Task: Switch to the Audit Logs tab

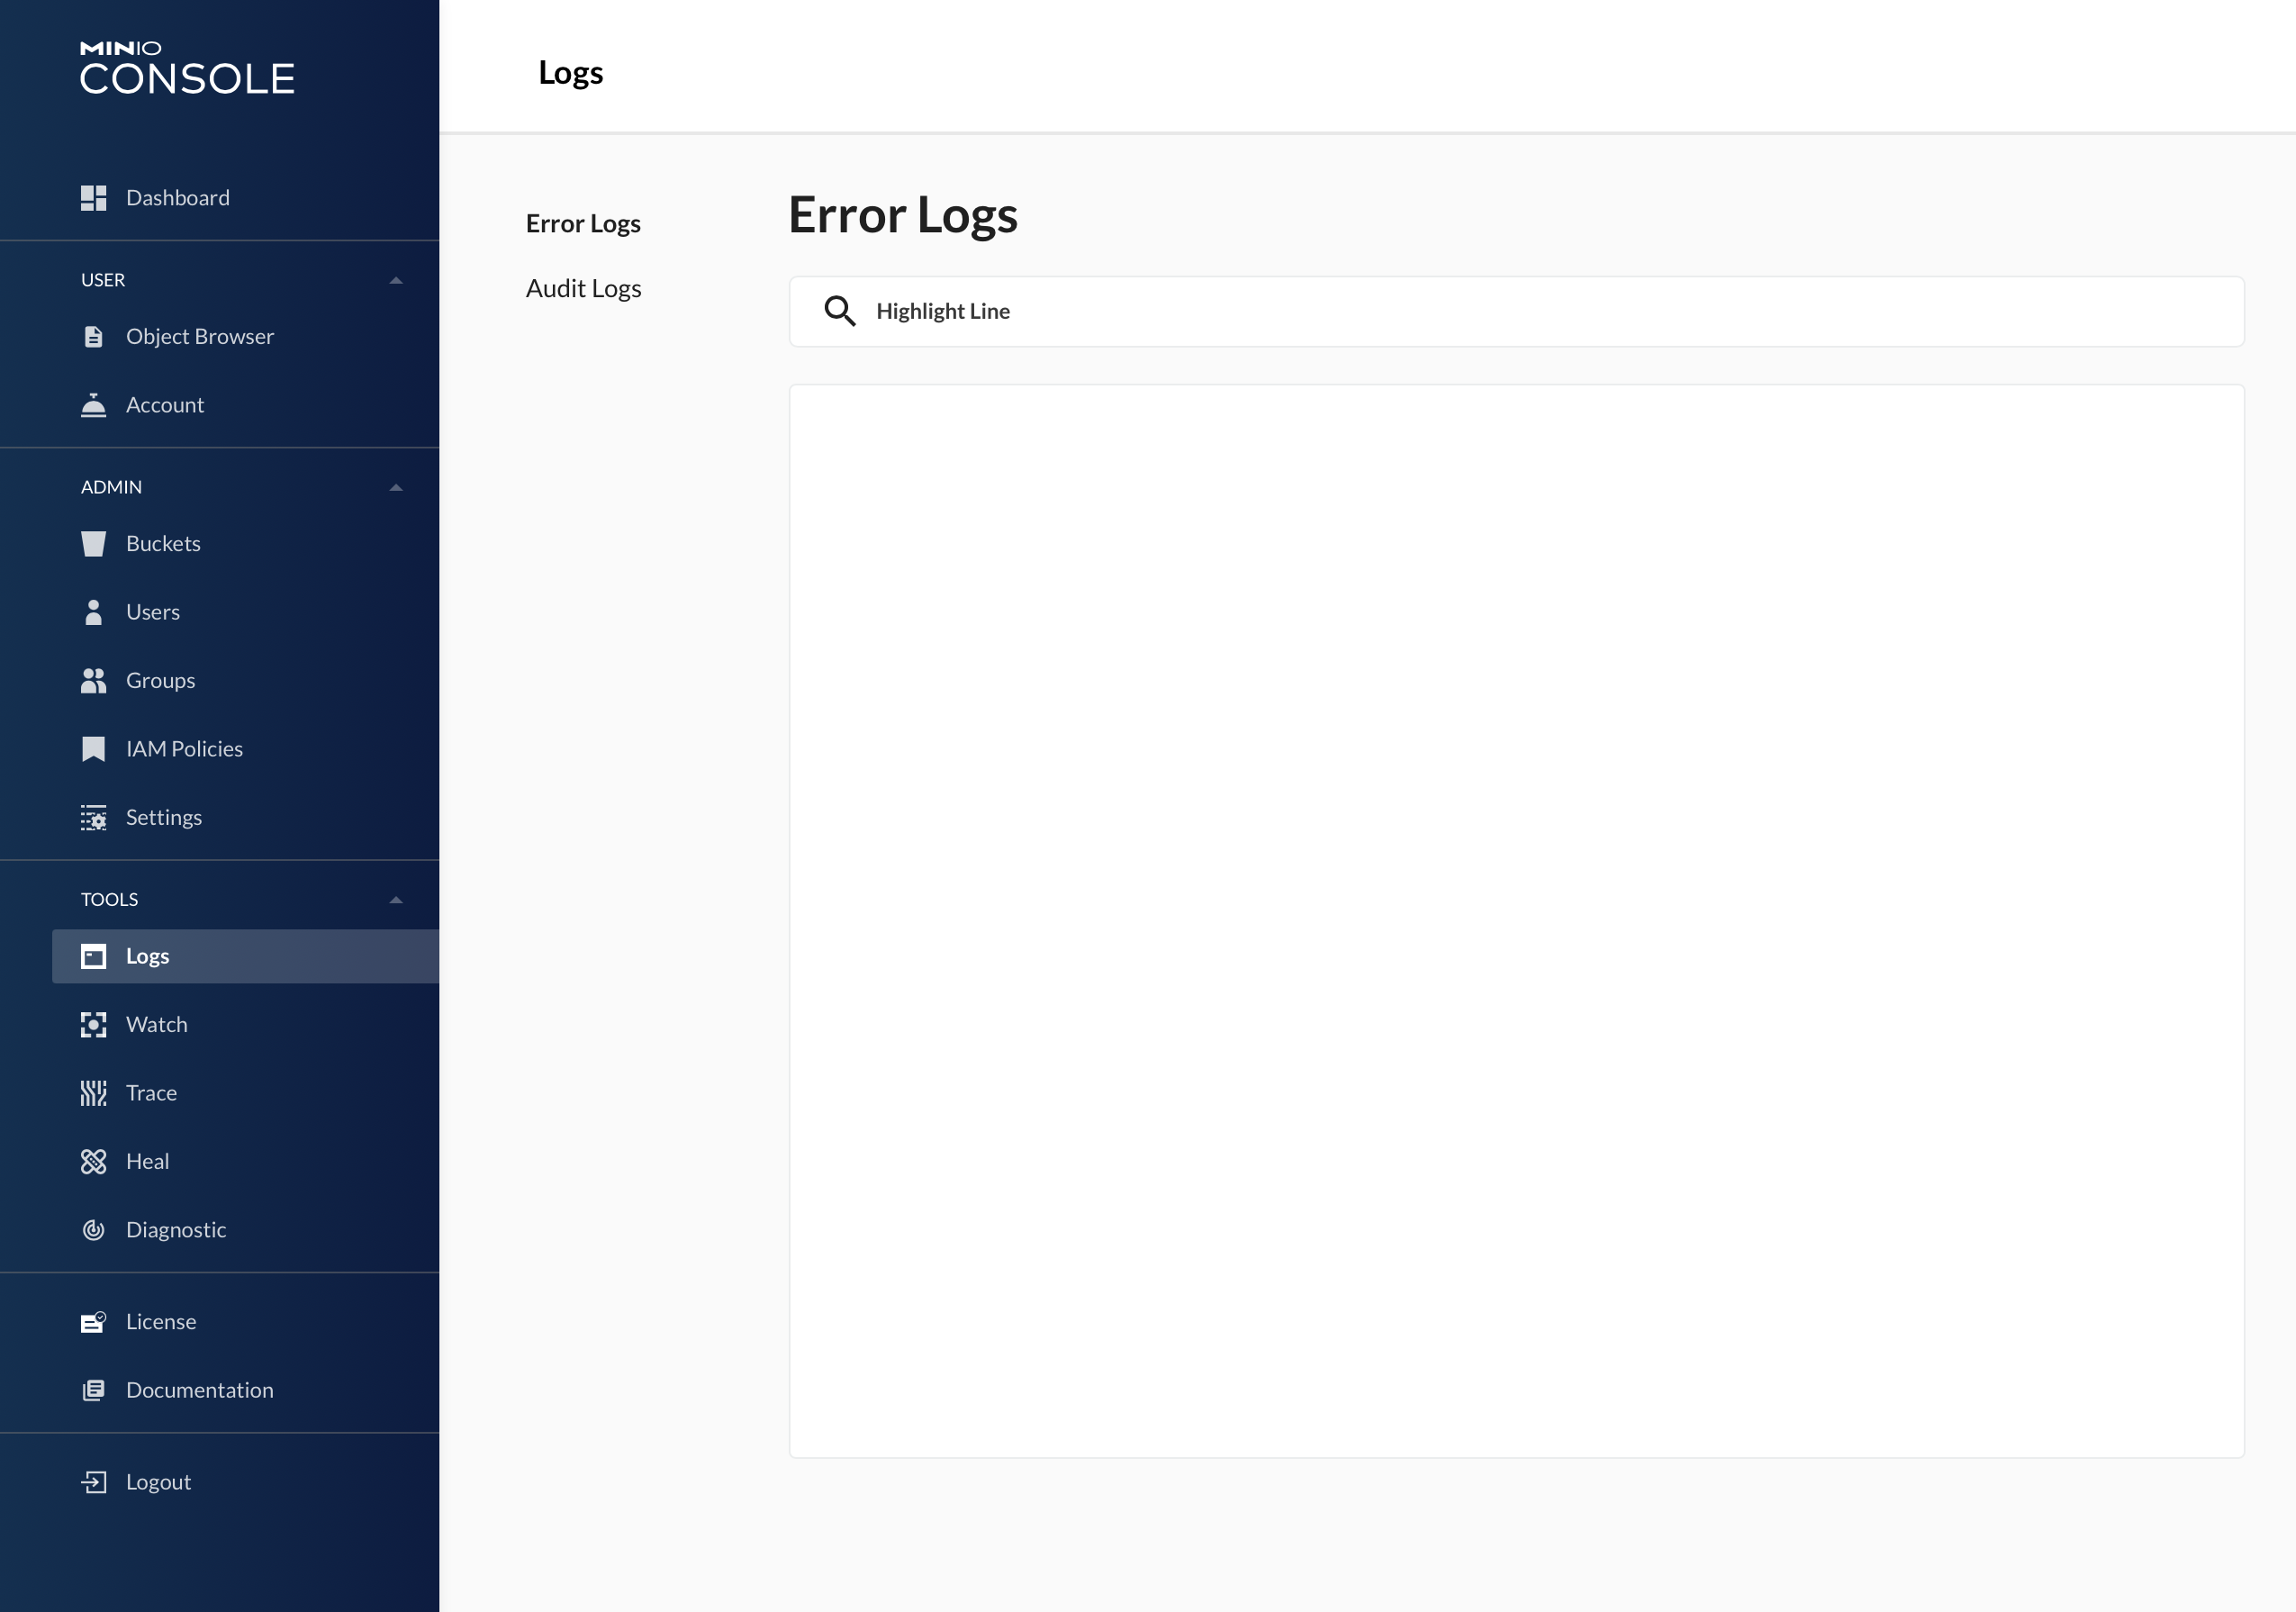Action: click(x=583, y=289)
